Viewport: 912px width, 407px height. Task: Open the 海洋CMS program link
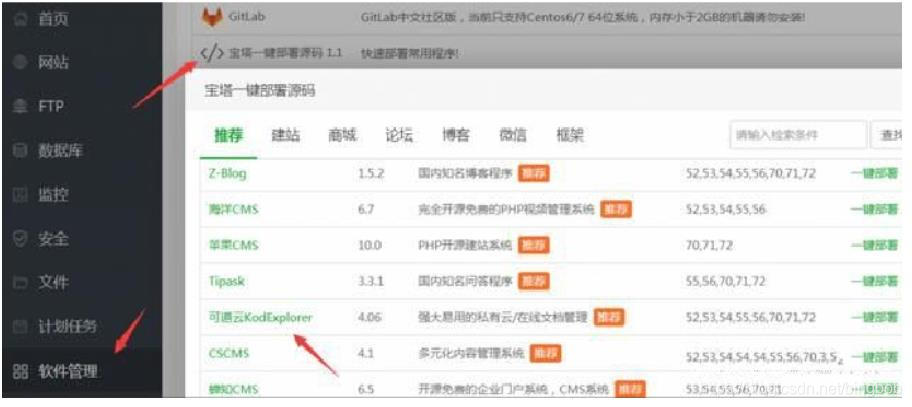[233, 209]
